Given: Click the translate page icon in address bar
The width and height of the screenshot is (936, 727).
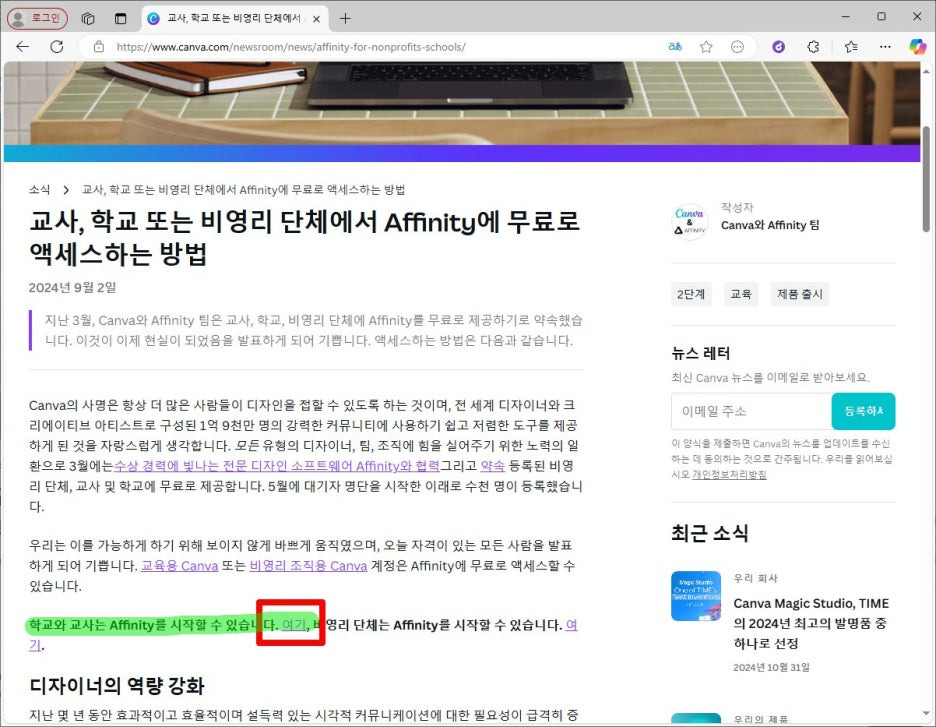Looking at the screenshot, I should (x=675, y=47).
